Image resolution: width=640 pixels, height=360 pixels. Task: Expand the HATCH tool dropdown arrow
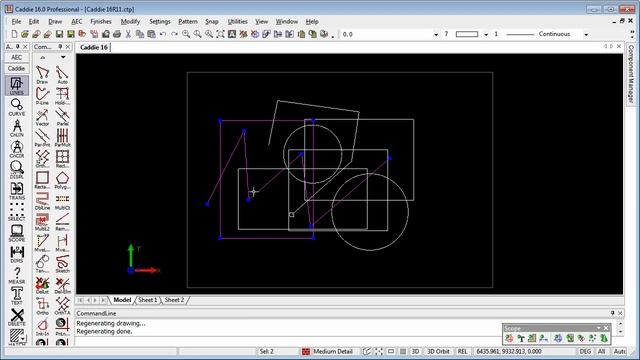pyautogui.click(x=23, y=338)
